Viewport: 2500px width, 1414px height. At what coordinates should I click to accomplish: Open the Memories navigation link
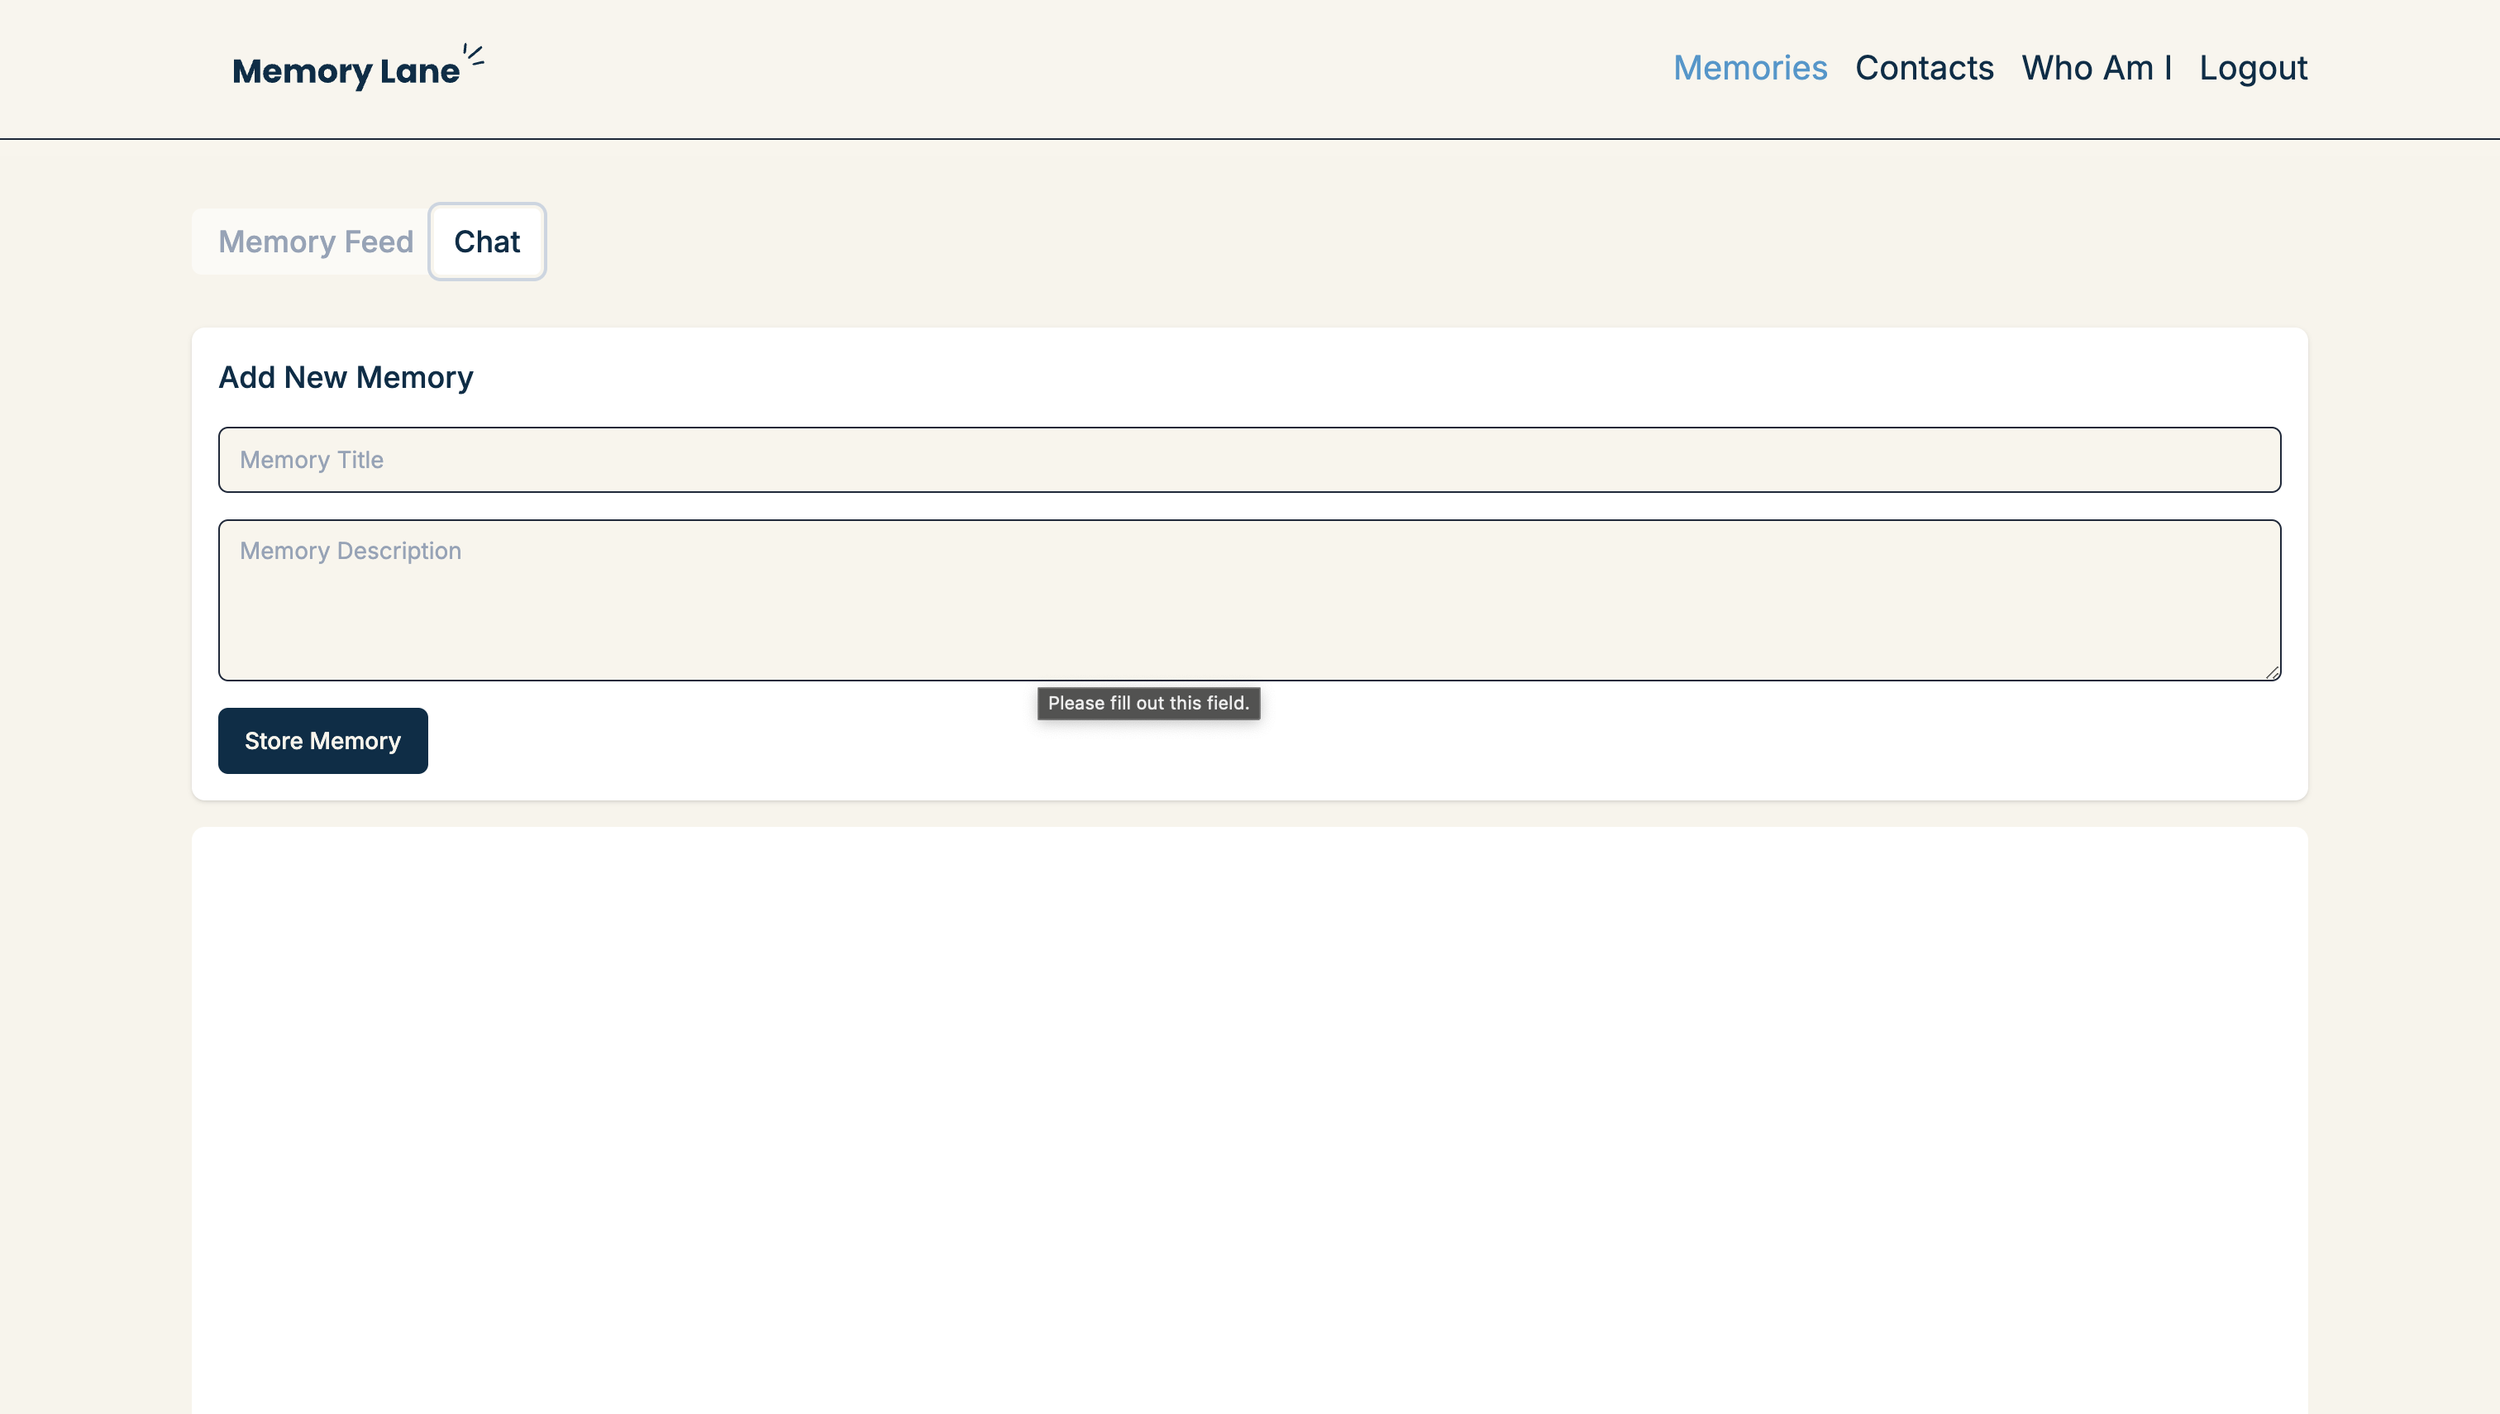1750,68
